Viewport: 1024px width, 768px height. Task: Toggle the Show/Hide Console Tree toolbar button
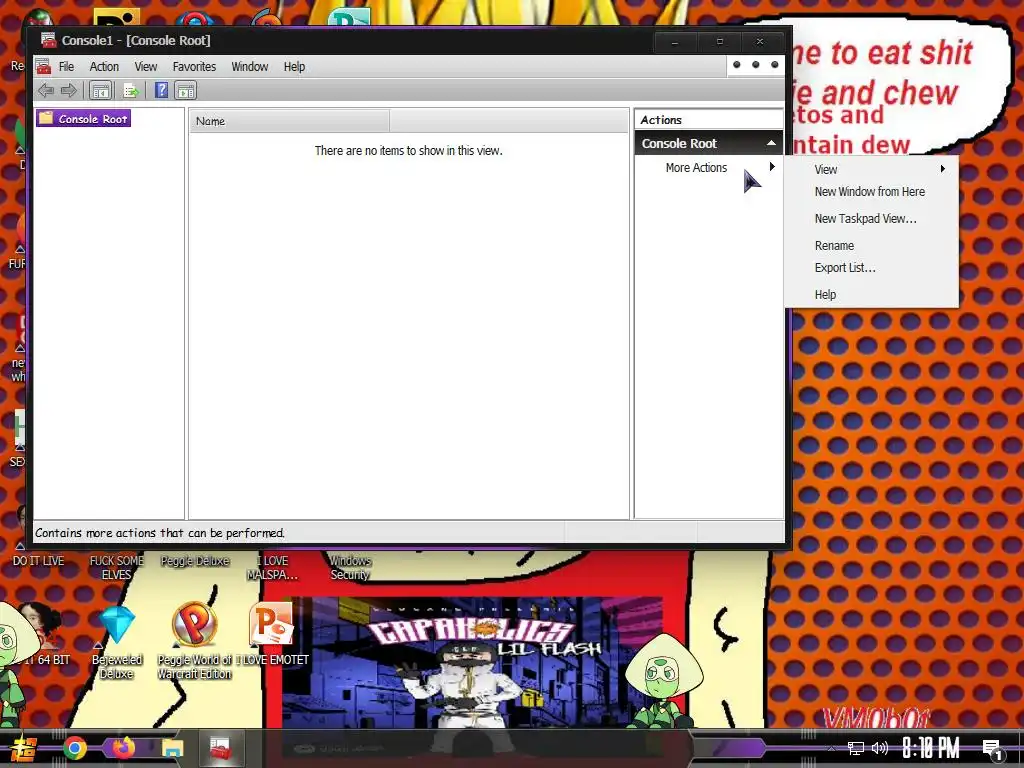point(101,91)
